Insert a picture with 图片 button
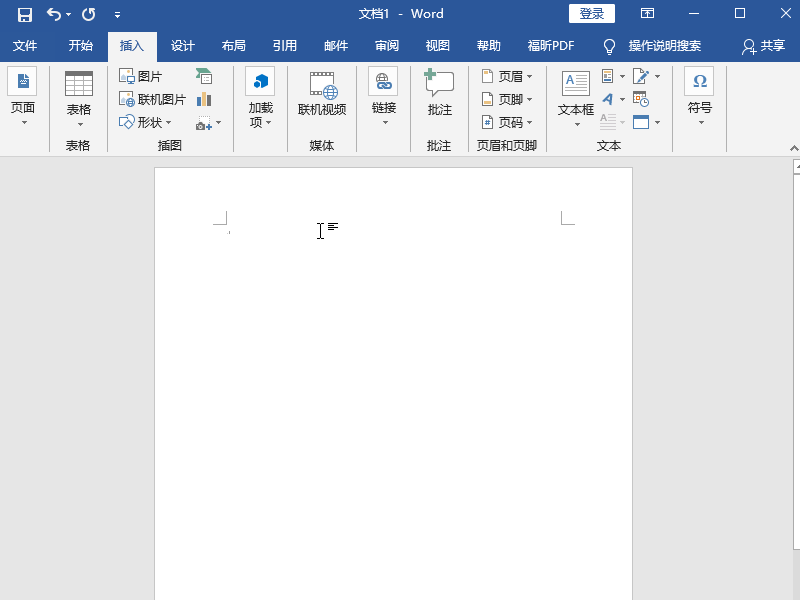The image size is (800, 600). click(141, 76)
